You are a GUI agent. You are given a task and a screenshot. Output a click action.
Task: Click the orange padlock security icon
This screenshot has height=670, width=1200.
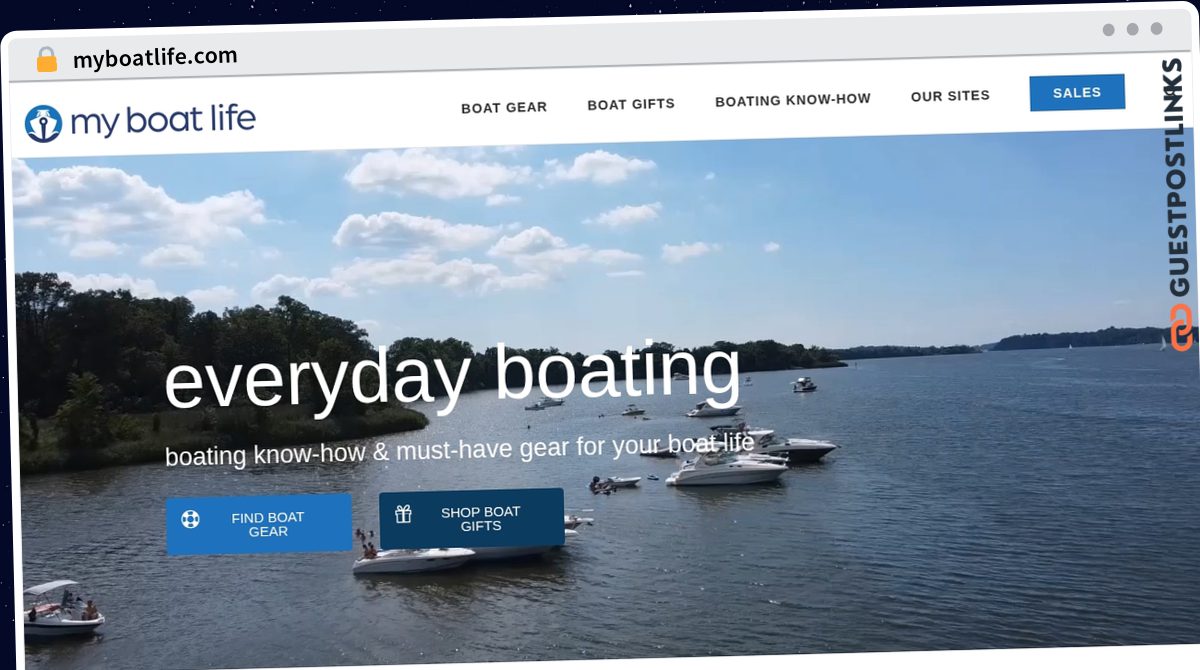[x=47, y=60]
